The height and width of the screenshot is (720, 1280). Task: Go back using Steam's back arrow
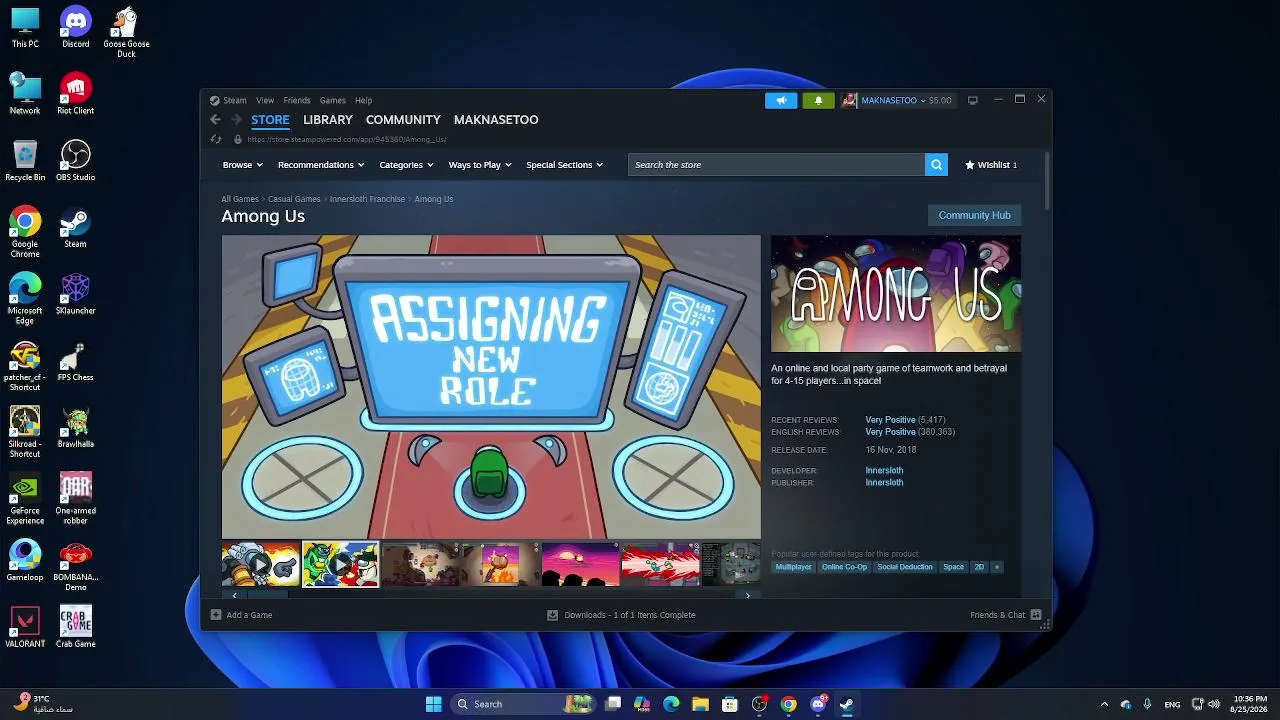pyautogui.click(x=215, y=120)
